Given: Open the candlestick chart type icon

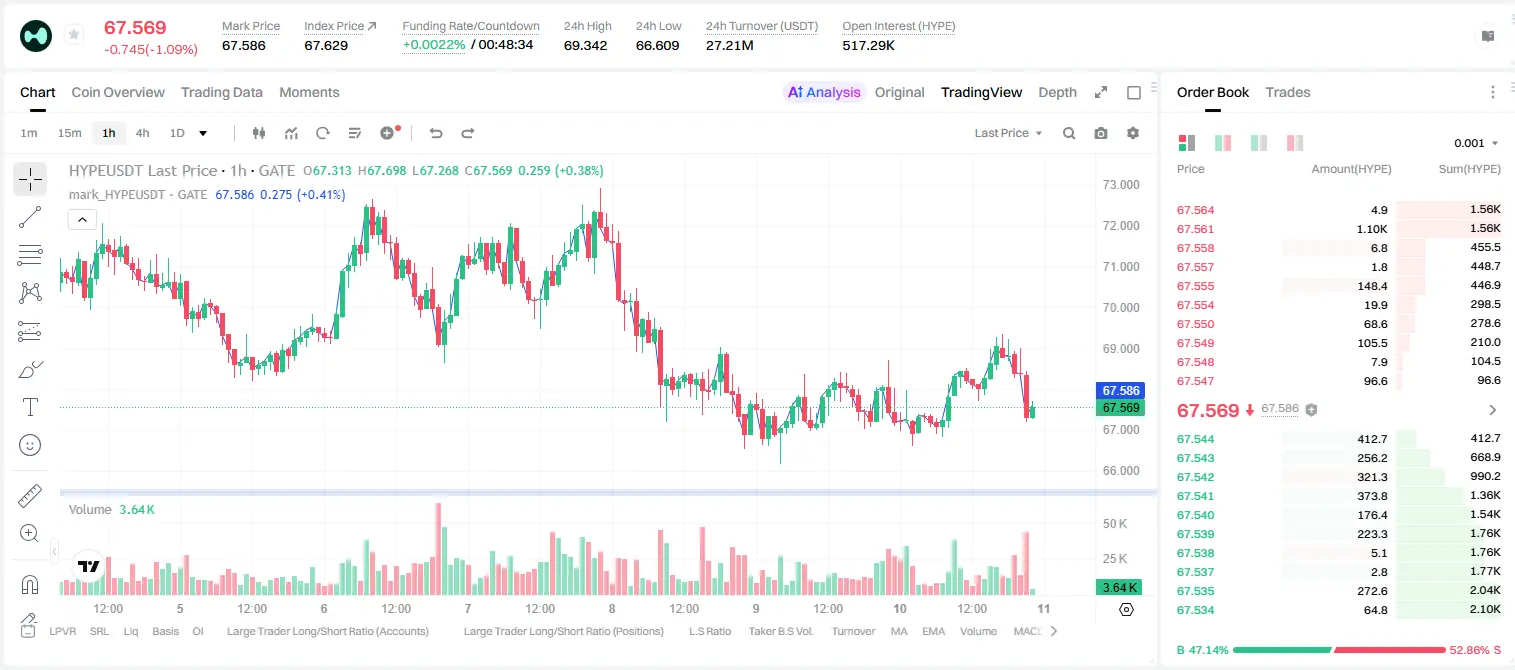Looking at the screenshot, I should click(259, 133).
